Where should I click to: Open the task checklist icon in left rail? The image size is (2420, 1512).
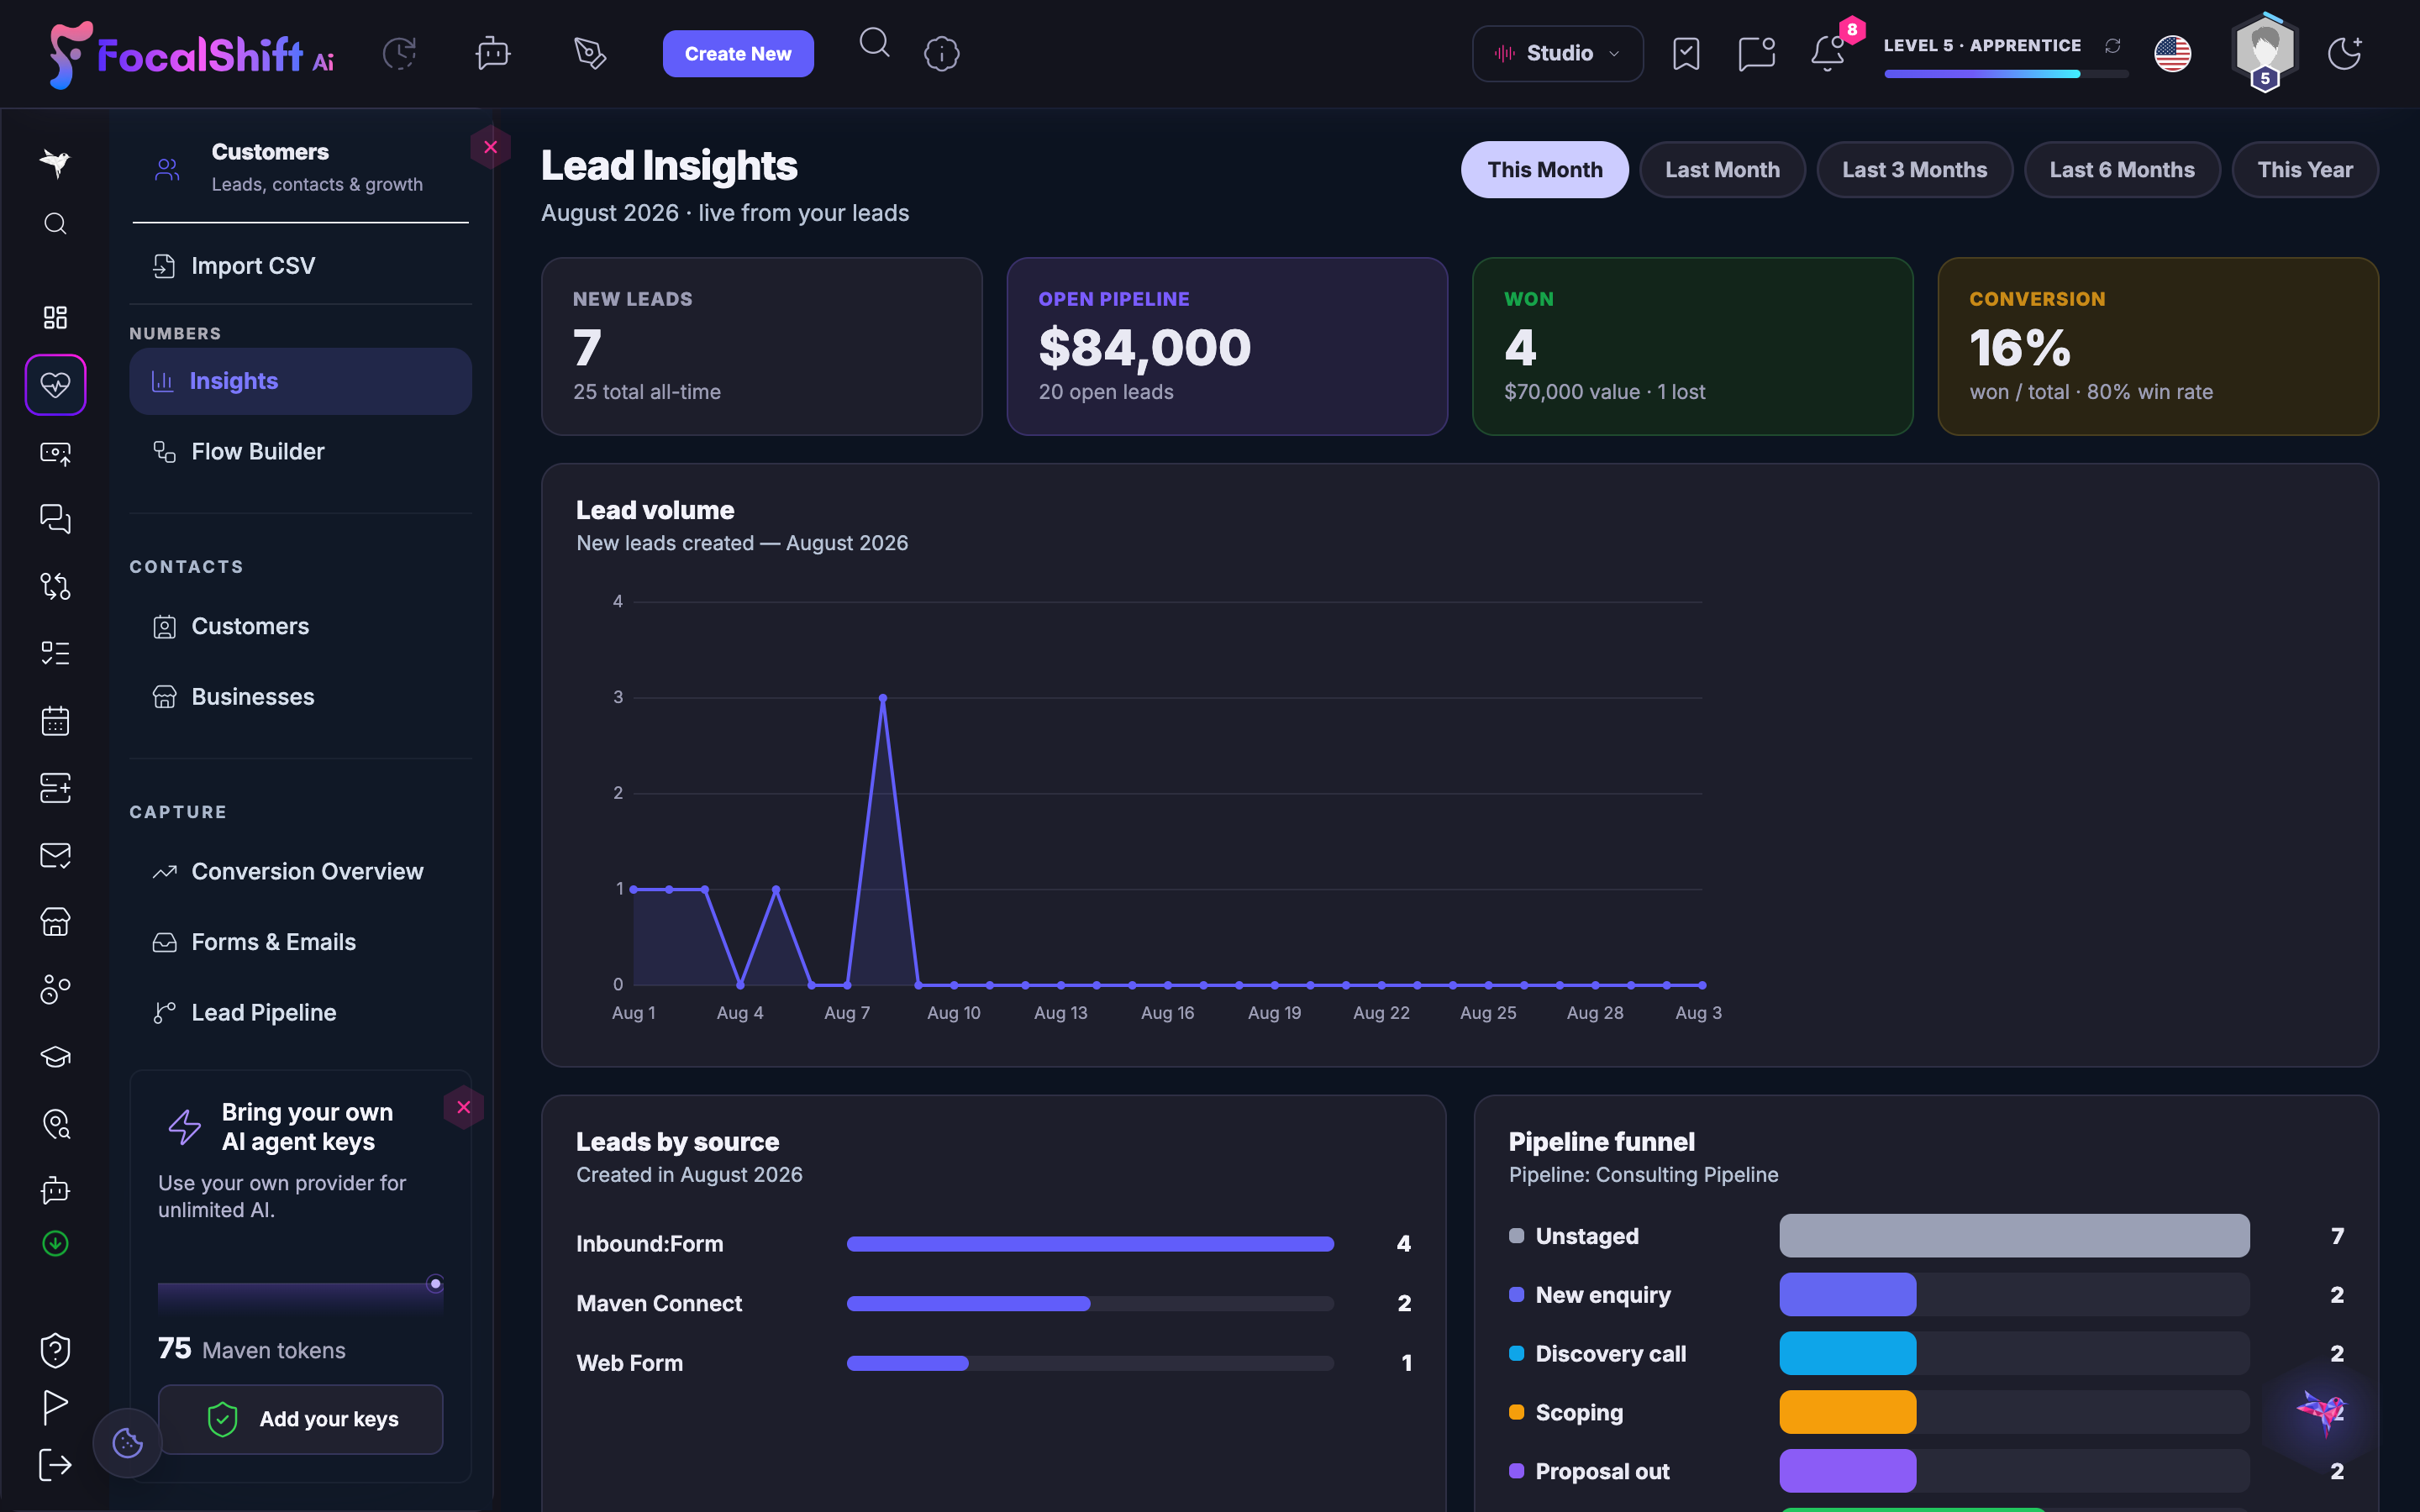click(x=56, y=653)
